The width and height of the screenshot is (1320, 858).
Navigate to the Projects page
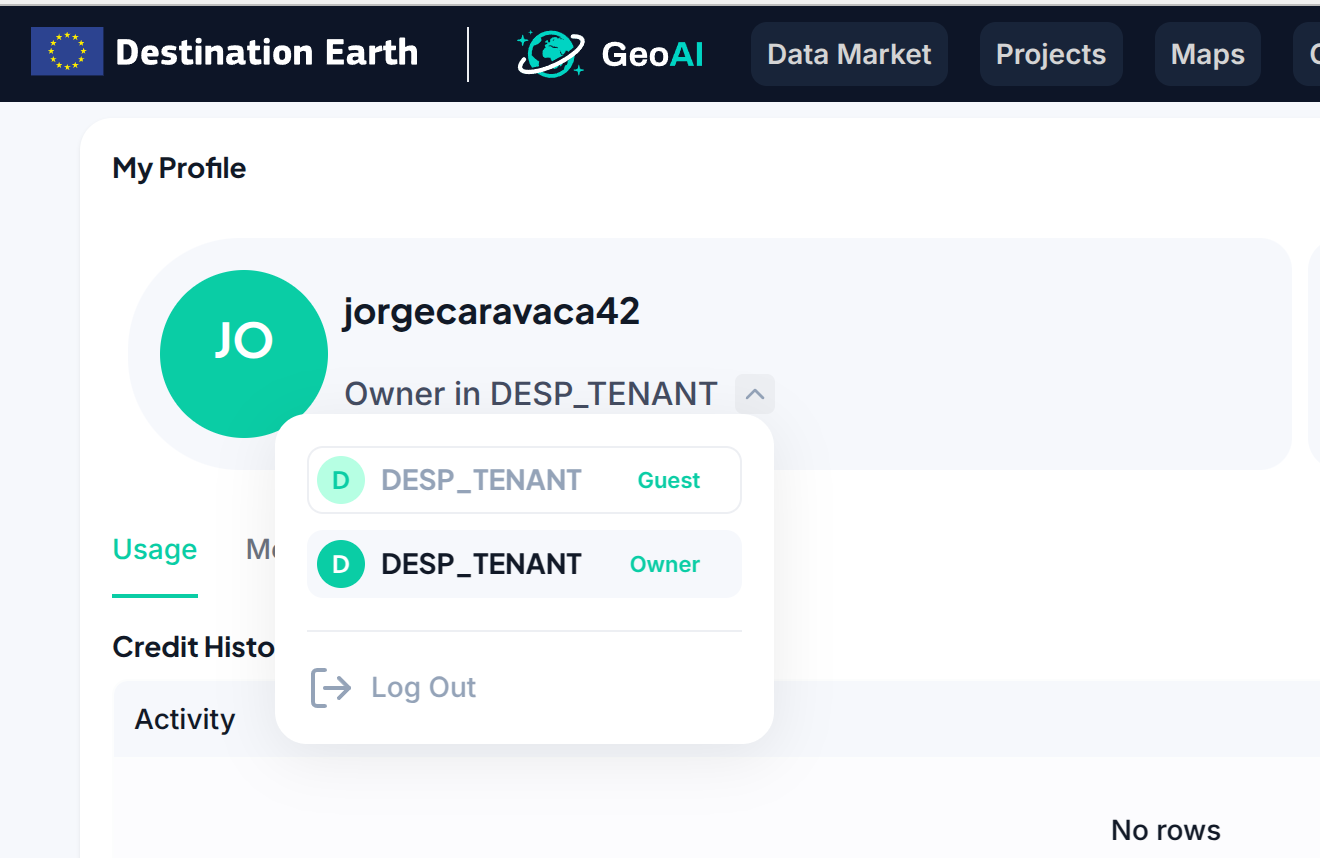tap(1050, 54)
